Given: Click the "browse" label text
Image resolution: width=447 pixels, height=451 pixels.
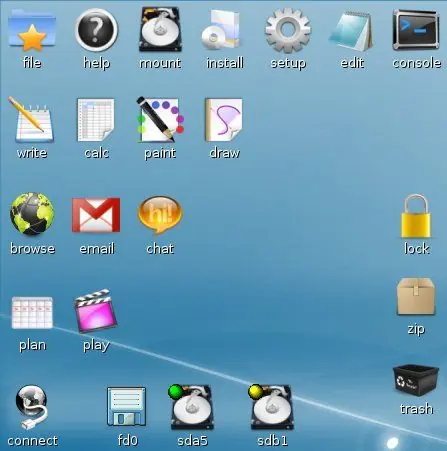Looking at the screenshot, I should [32, 249].
